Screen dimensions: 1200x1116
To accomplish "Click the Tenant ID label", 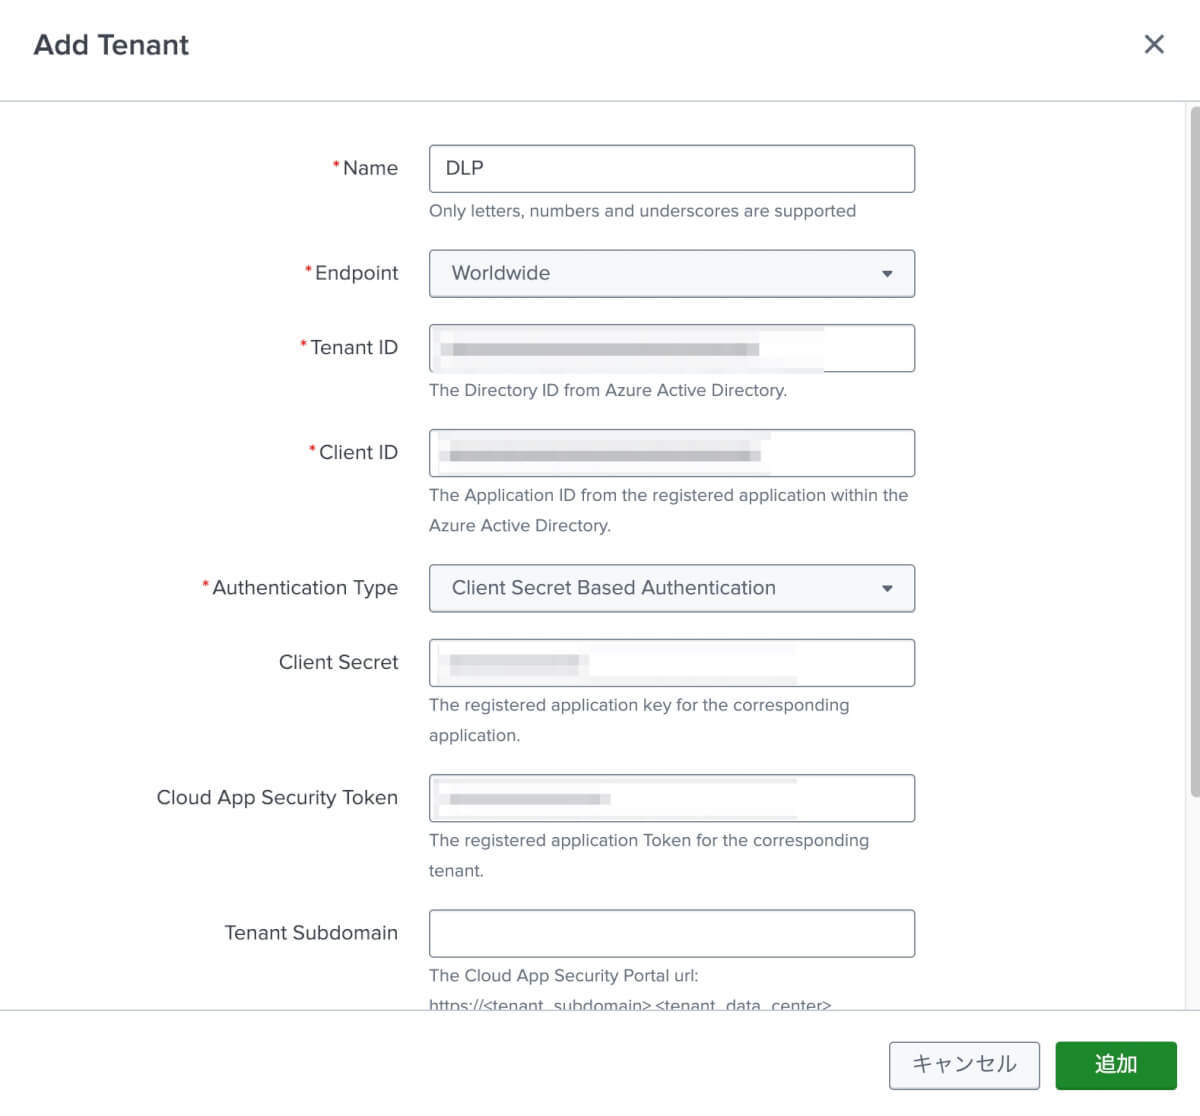I will coord(353,347).
